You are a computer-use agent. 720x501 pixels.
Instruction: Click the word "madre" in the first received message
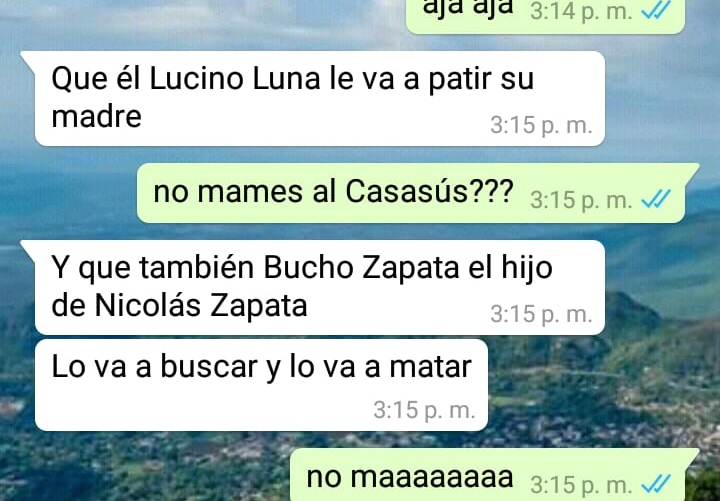click(x=96, y=116)
